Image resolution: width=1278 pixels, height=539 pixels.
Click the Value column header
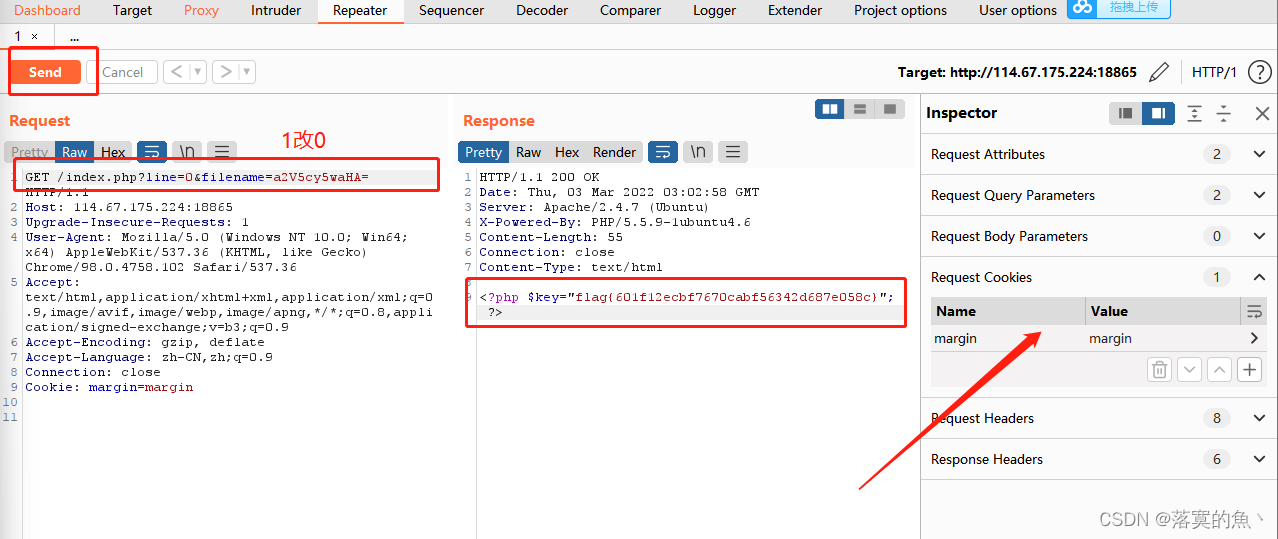pyautogui.click(x=1163, y=311)
